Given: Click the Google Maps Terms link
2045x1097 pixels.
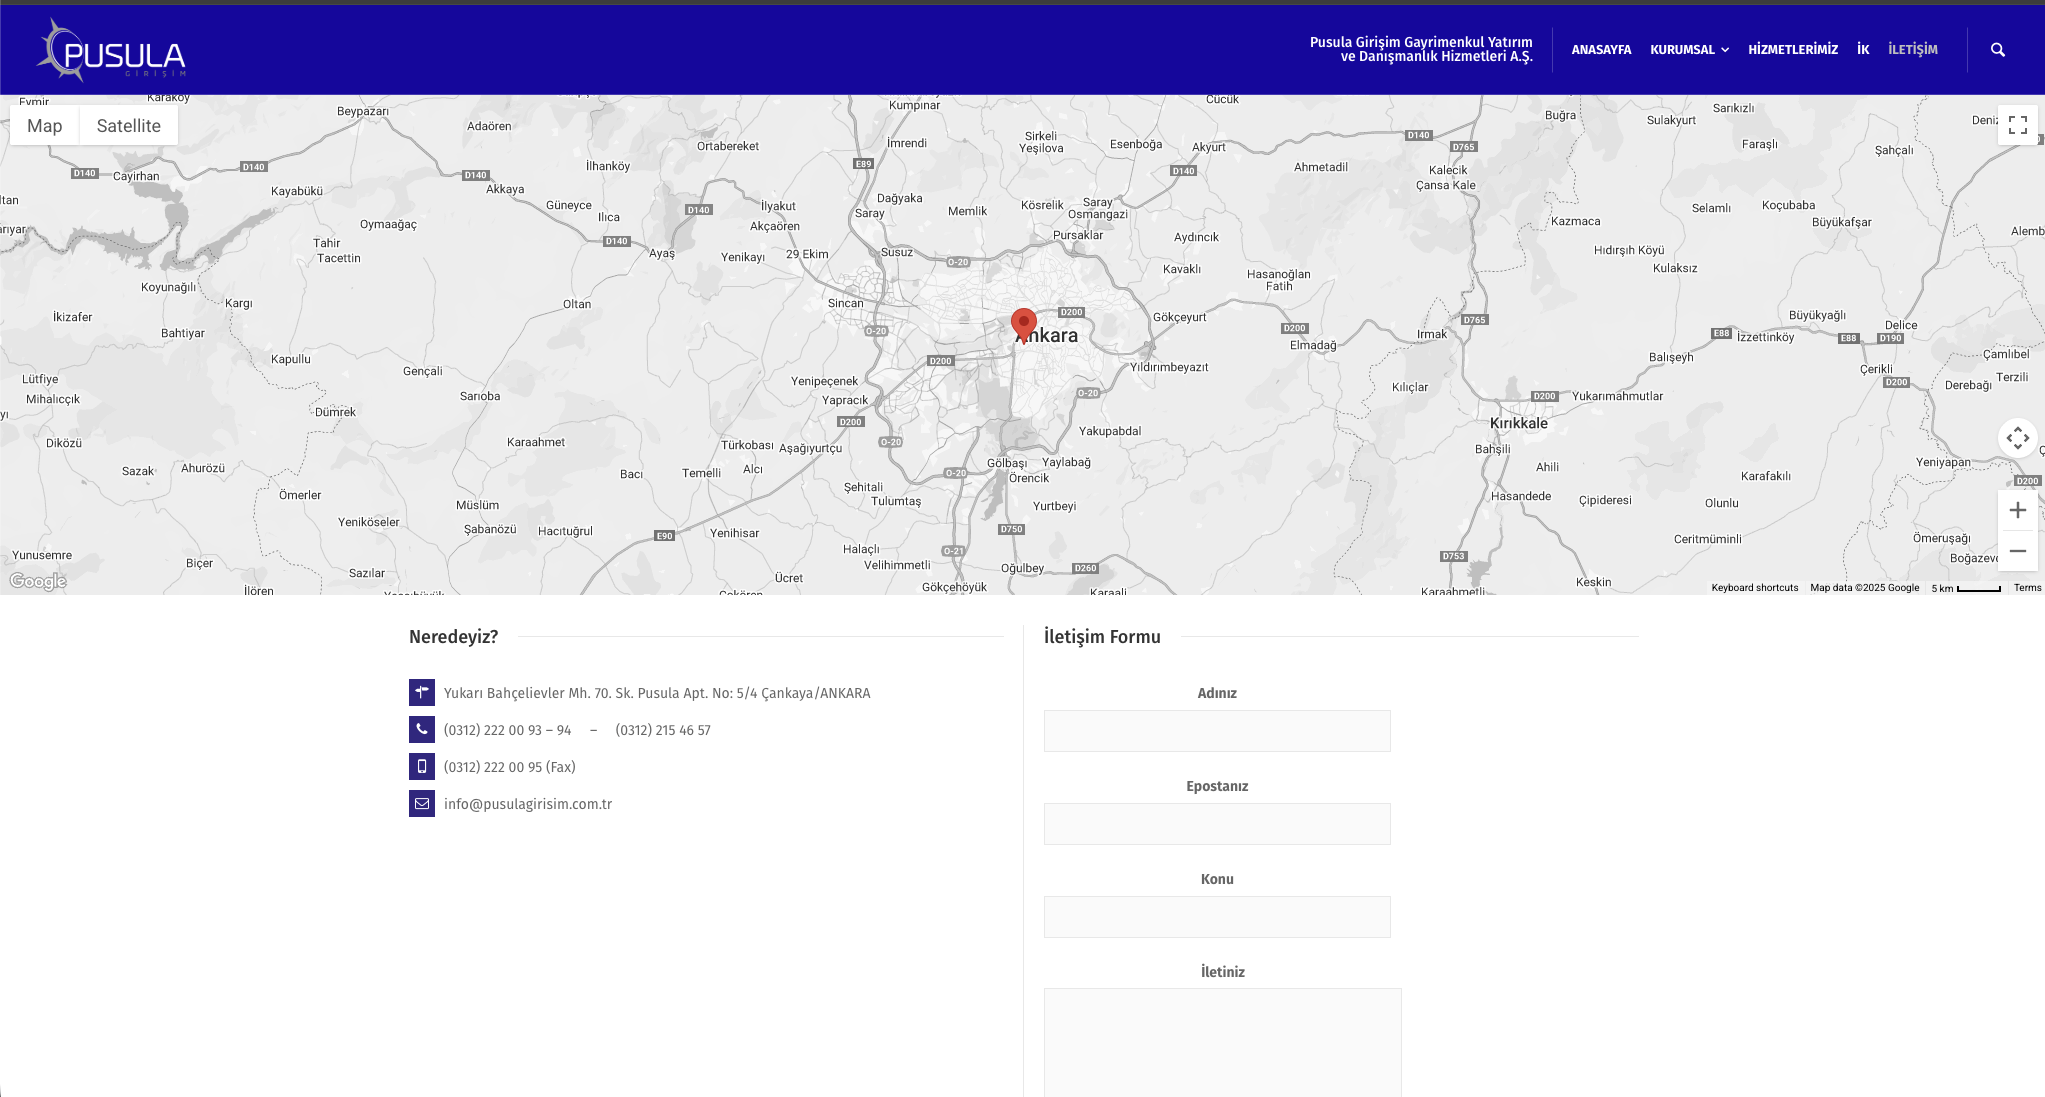Looking at the screenshot, I should tap(2027, 588).
